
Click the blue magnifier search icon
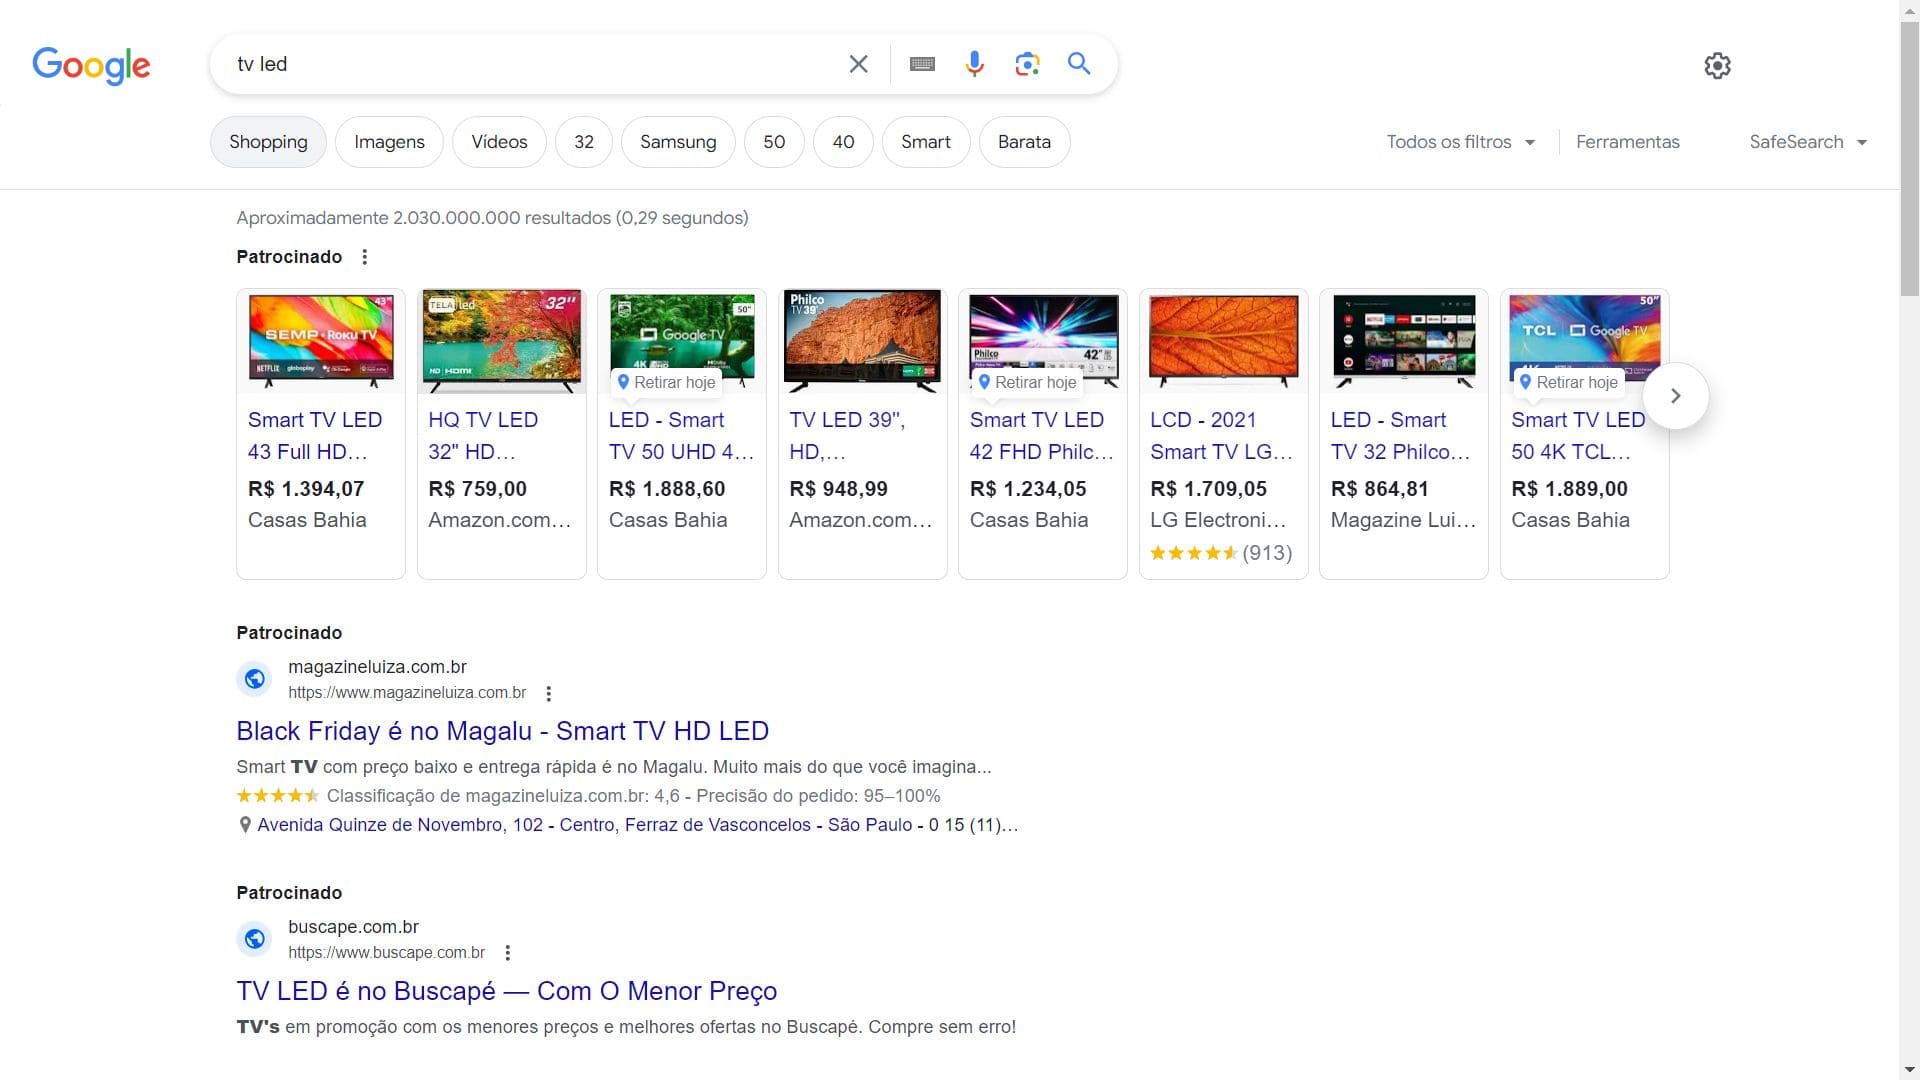coord(1079,64)
